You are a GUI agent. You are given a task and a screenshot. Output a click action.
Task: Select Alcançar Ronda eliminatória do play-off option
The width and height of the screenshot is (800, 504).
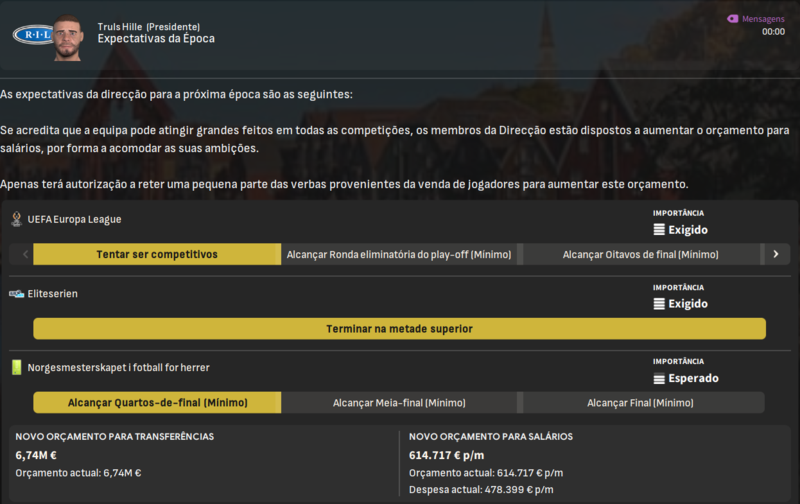tap(399, 254)
